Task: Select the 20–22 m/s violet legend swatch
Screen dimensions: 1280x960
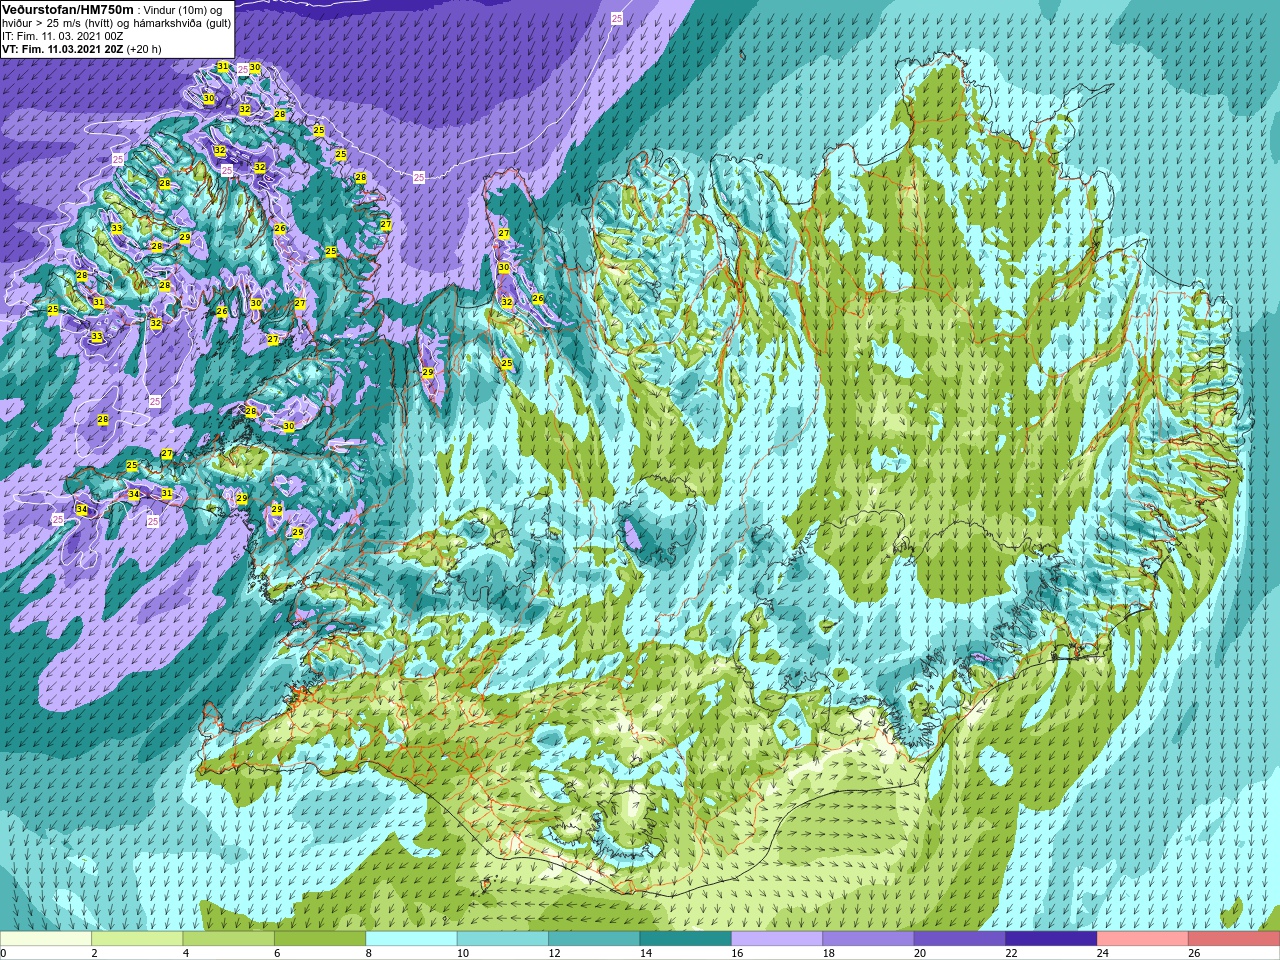Action: 960,939
